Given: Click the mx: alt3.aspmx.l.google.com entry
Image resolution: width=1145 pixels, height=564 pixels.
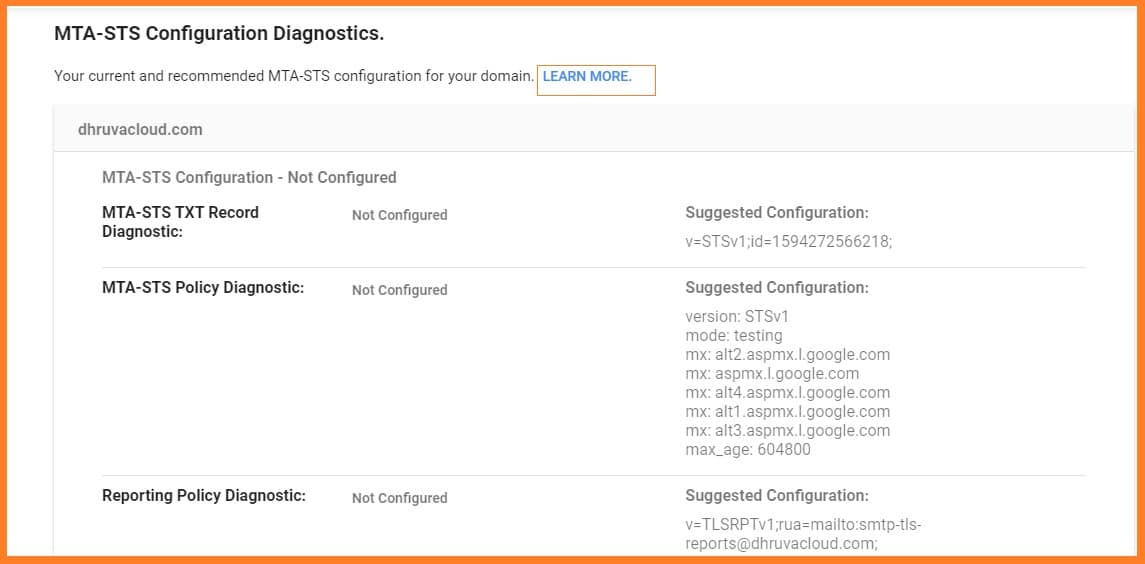Looking at the screenshot, I should pyautogui.click(x=787, y=430).
